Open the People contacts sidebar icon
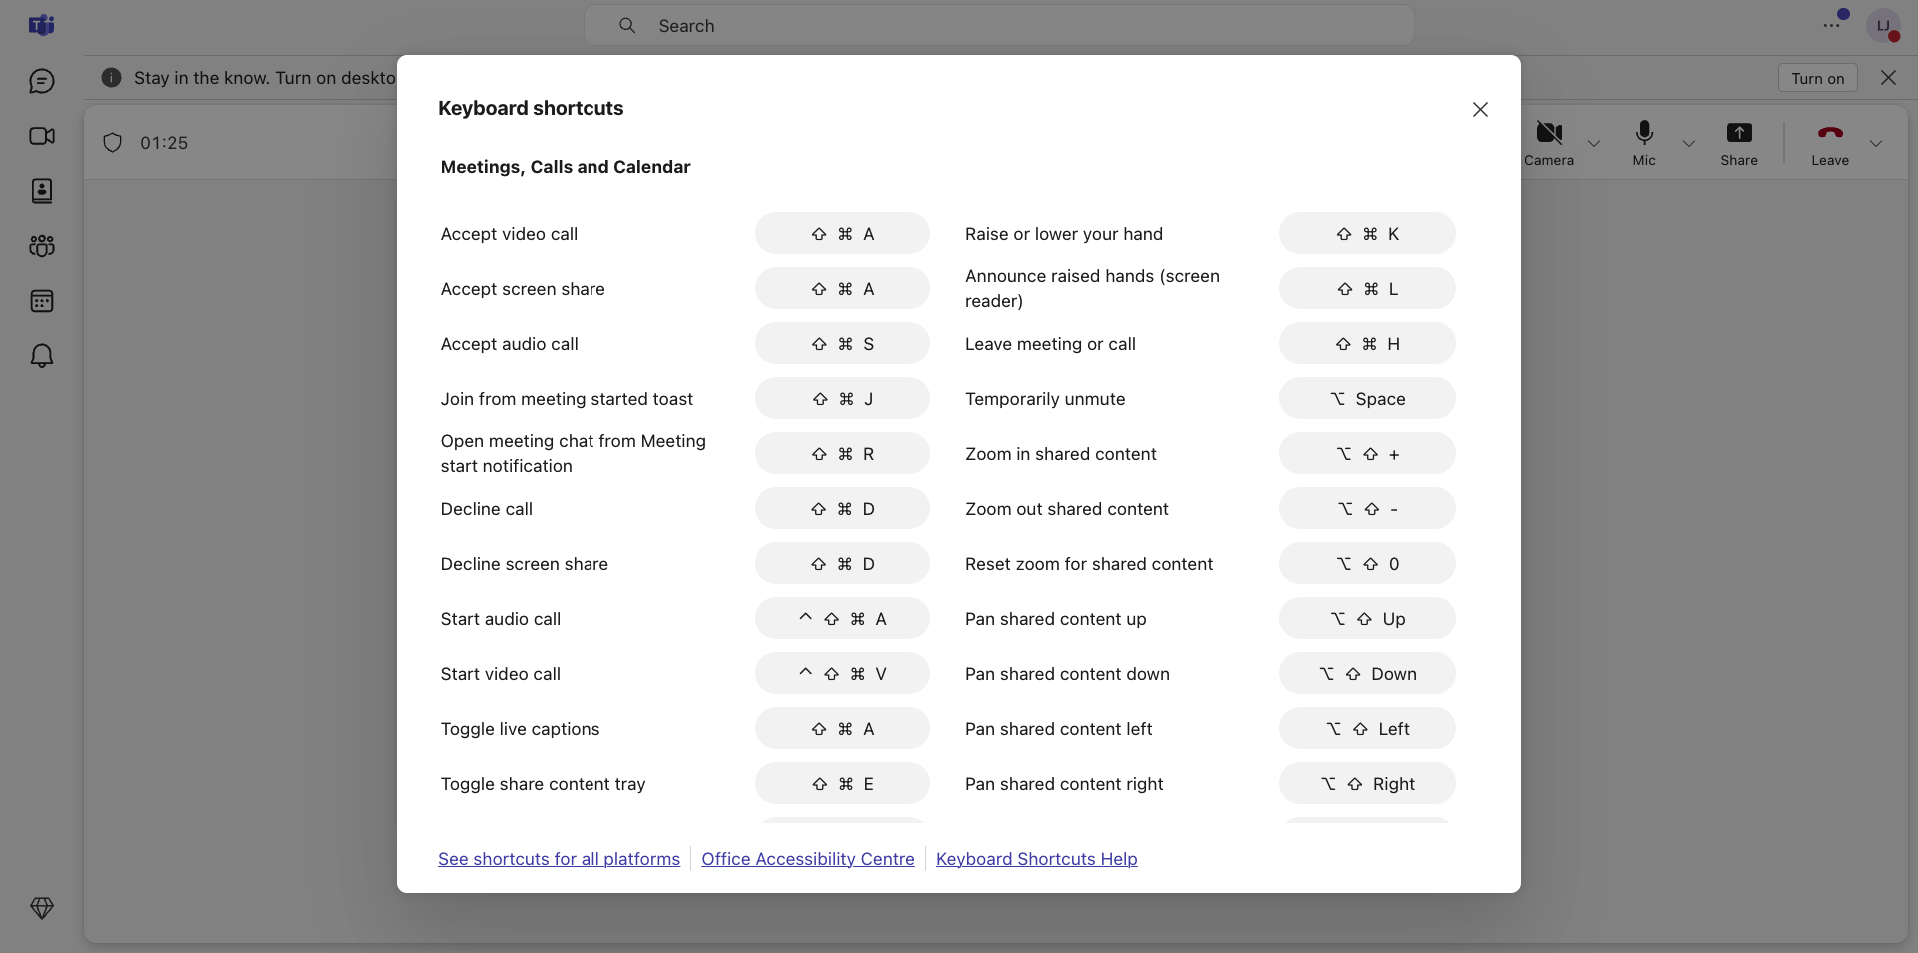Screen dimensions: 1918x953 (42, 191)
